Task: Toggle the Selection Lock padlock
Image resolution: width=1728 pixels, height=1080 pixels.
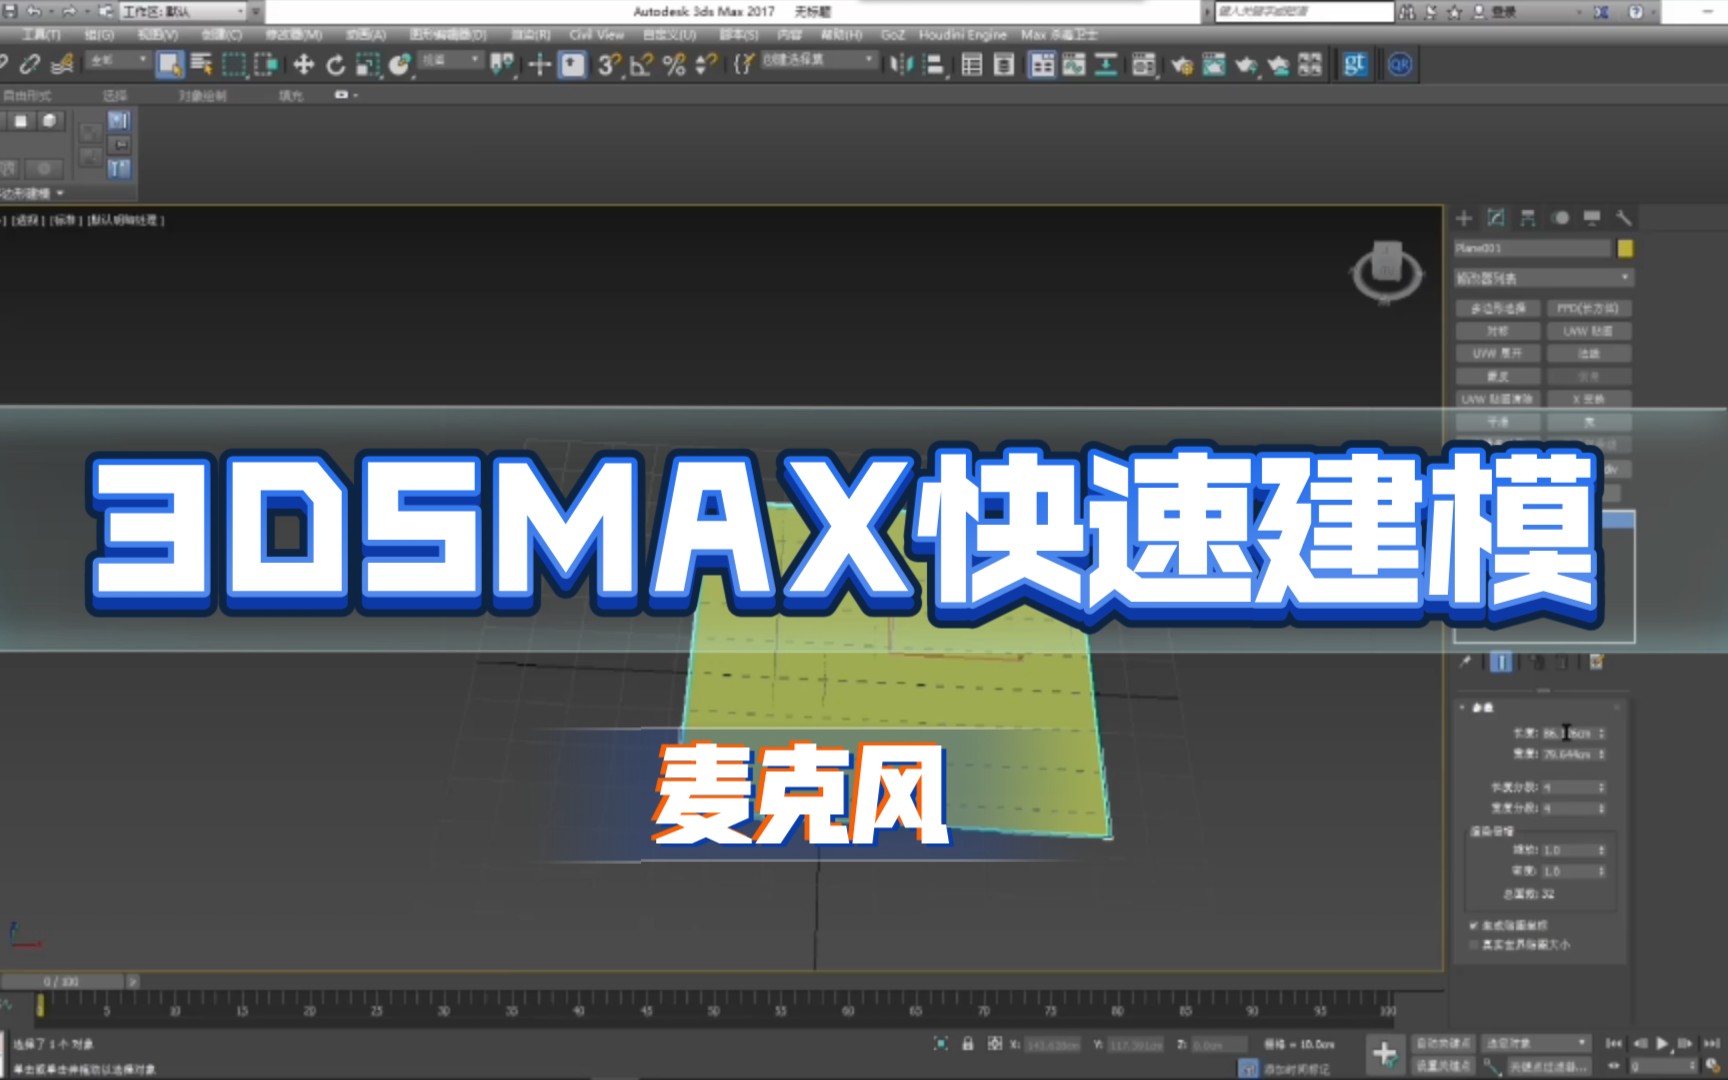Action: (967, 1044)
